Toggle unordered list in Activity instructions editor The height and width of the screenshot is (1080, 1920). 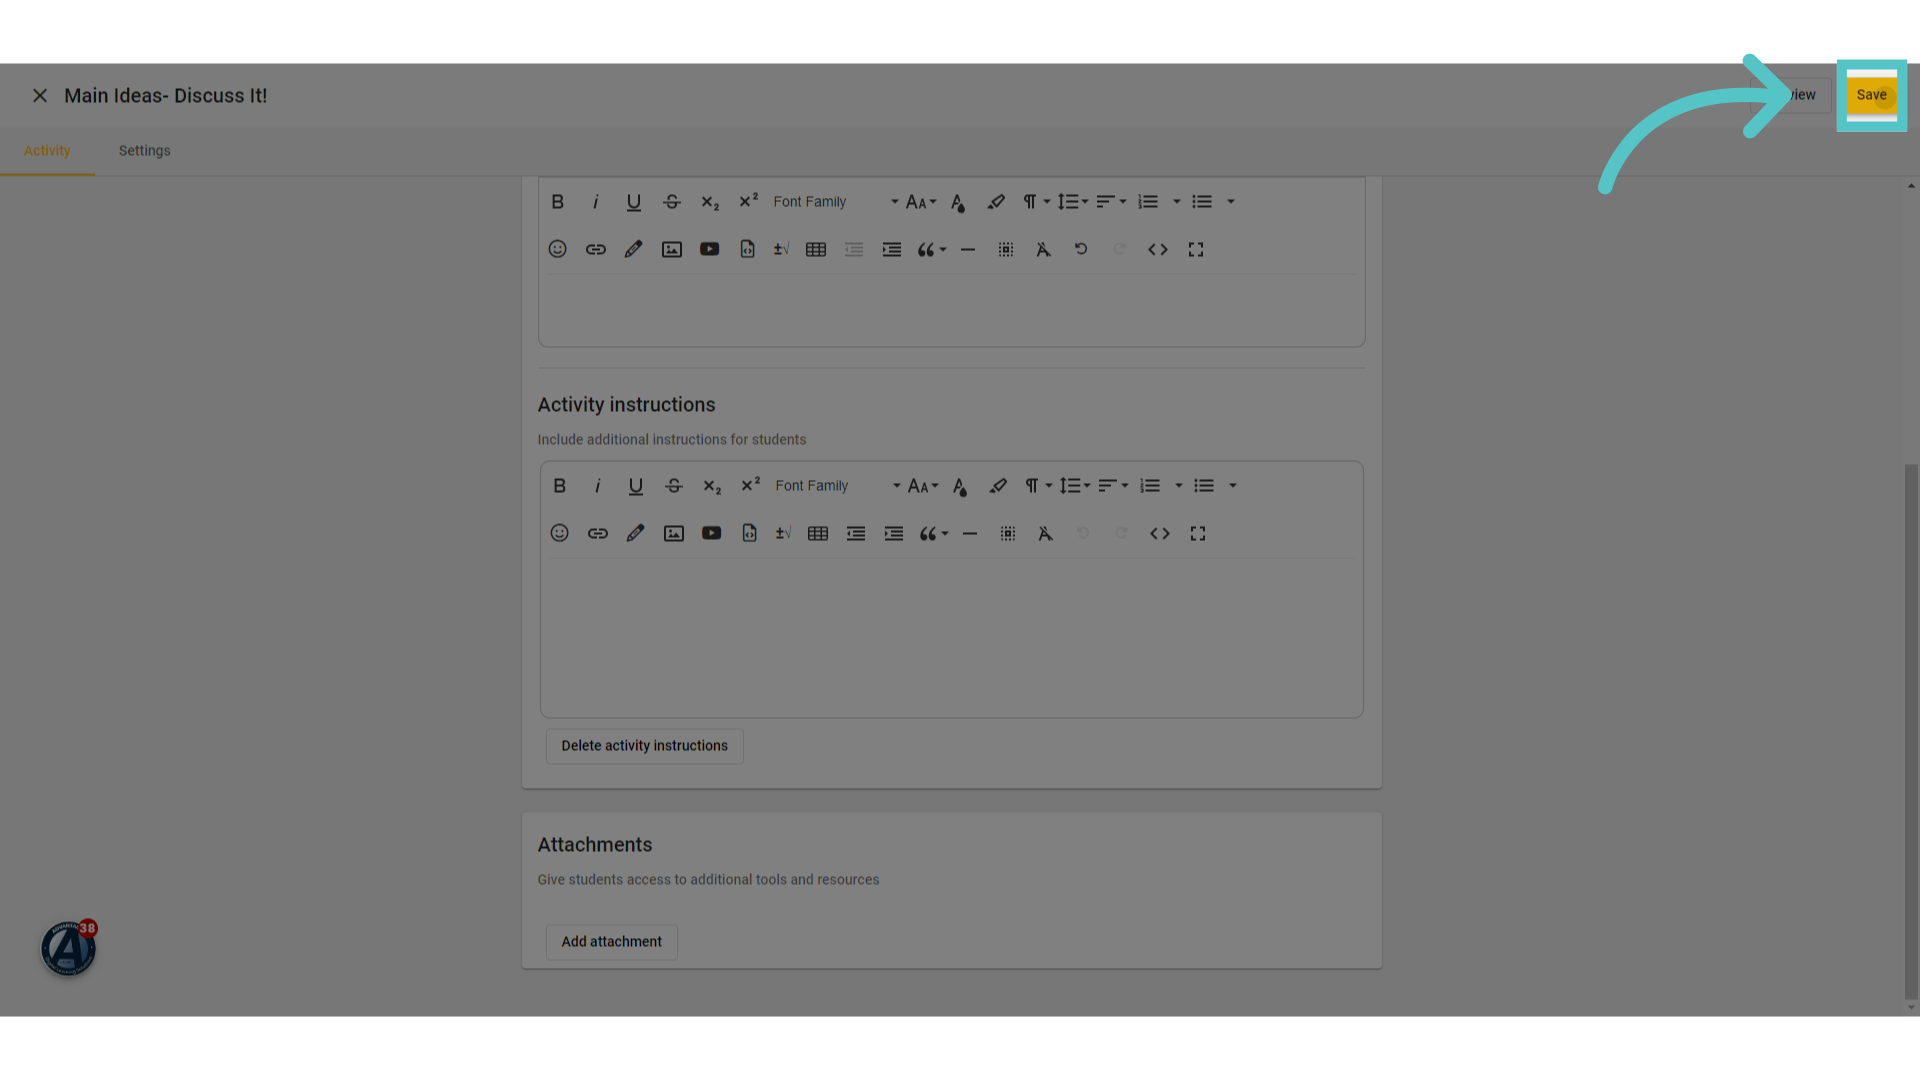pos(1204,486)
